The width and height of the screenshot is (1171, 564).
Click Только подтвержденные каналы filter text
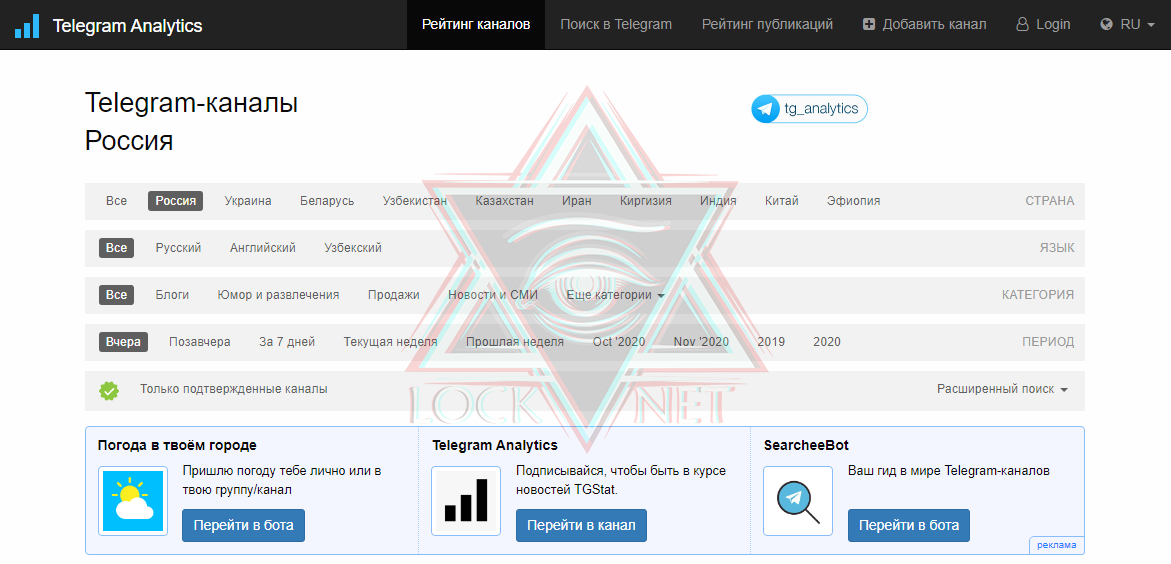click(234, 389)
